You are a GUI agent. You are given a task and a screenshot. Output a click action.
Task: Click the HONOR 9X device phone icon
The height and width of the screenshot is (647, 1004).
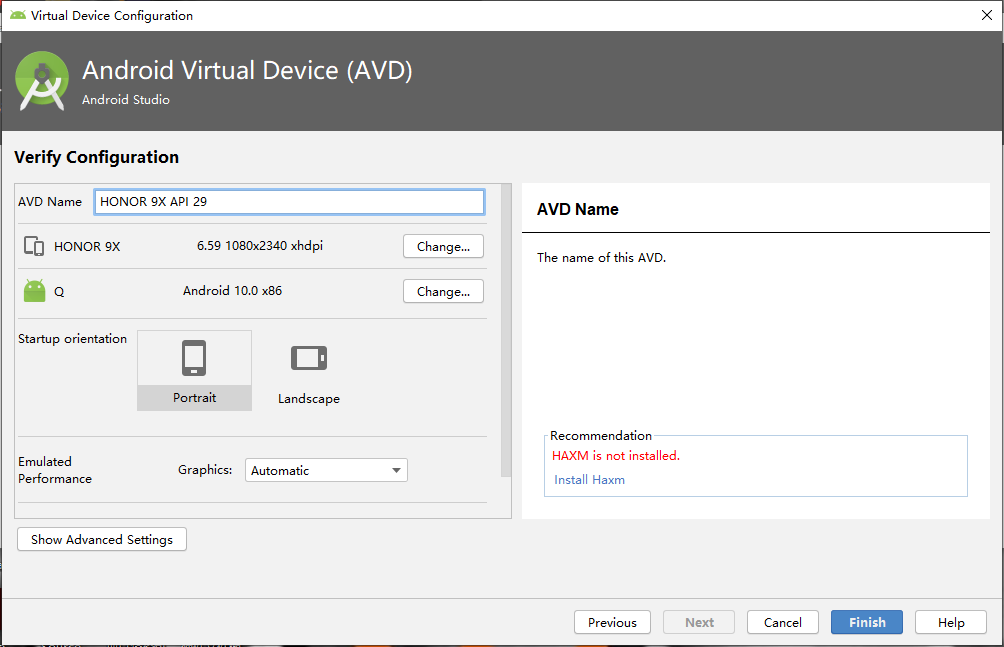click(x=34, y=246)
